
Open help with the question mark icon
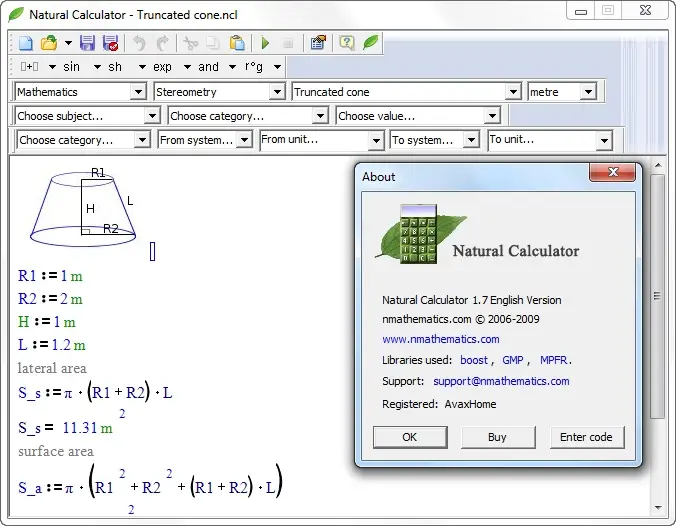pyautogui.click(x=347, y=43)
